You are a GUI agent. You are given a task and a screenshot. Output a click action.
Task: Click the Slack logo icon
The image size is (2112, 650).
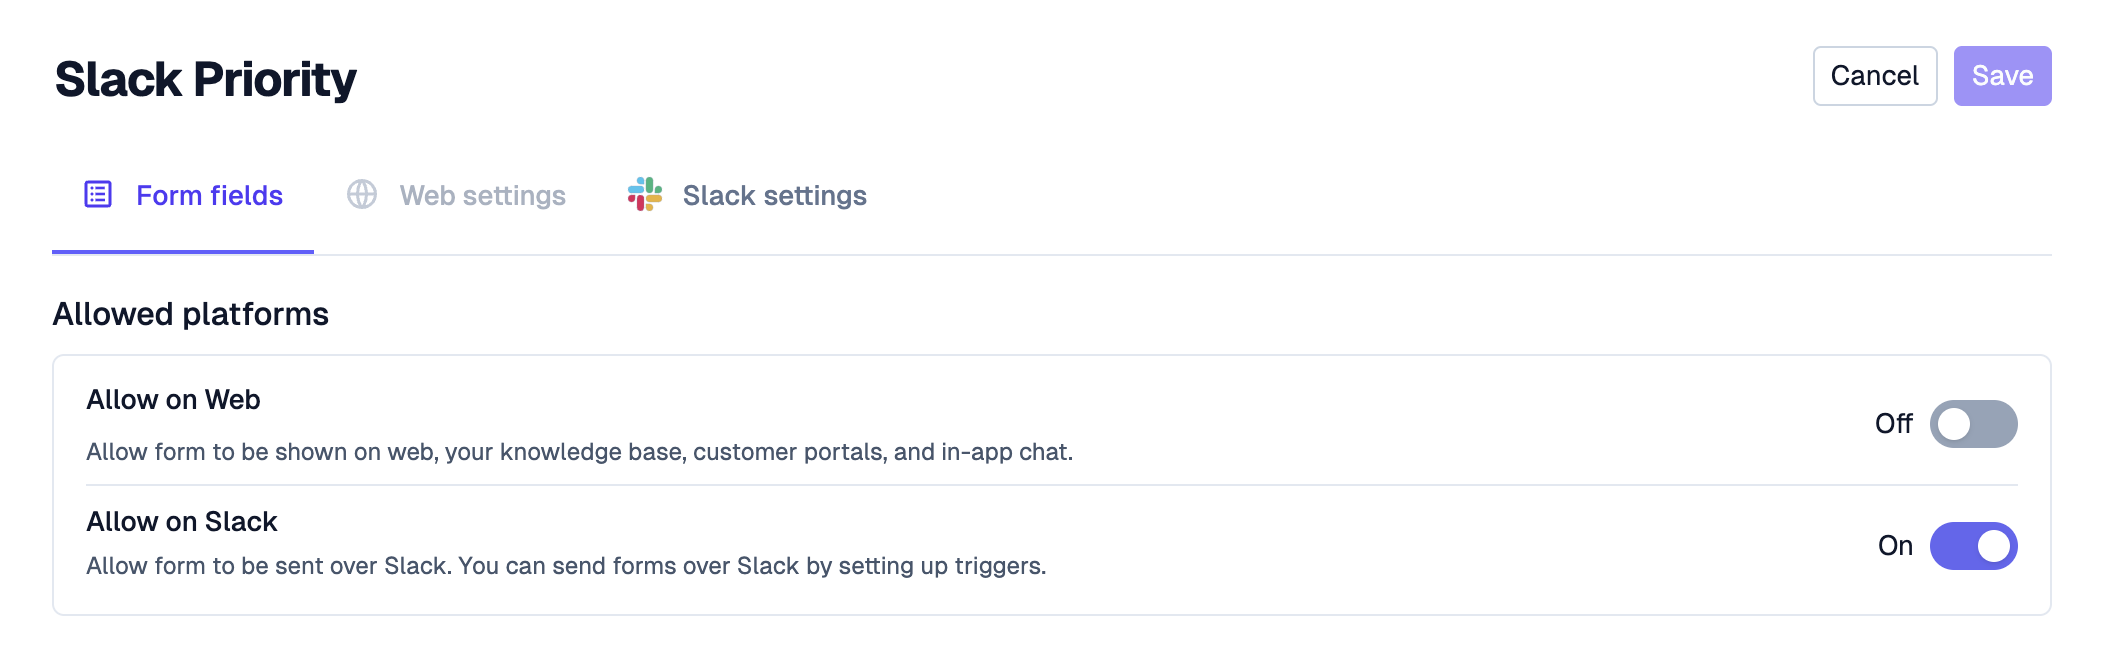tap(645, 194)
